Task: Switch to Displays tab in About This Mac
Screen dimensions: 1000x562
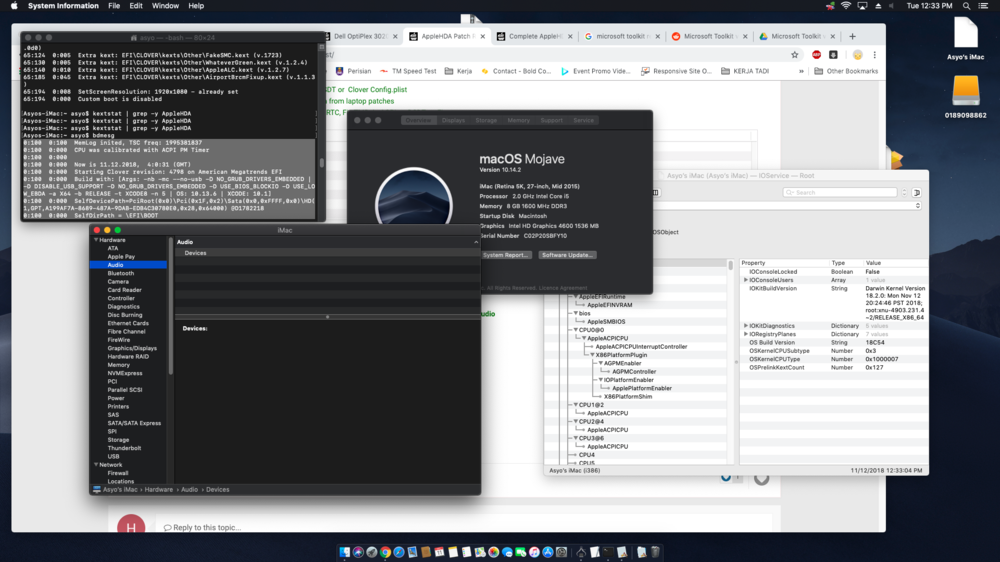Action: point(453,120)
